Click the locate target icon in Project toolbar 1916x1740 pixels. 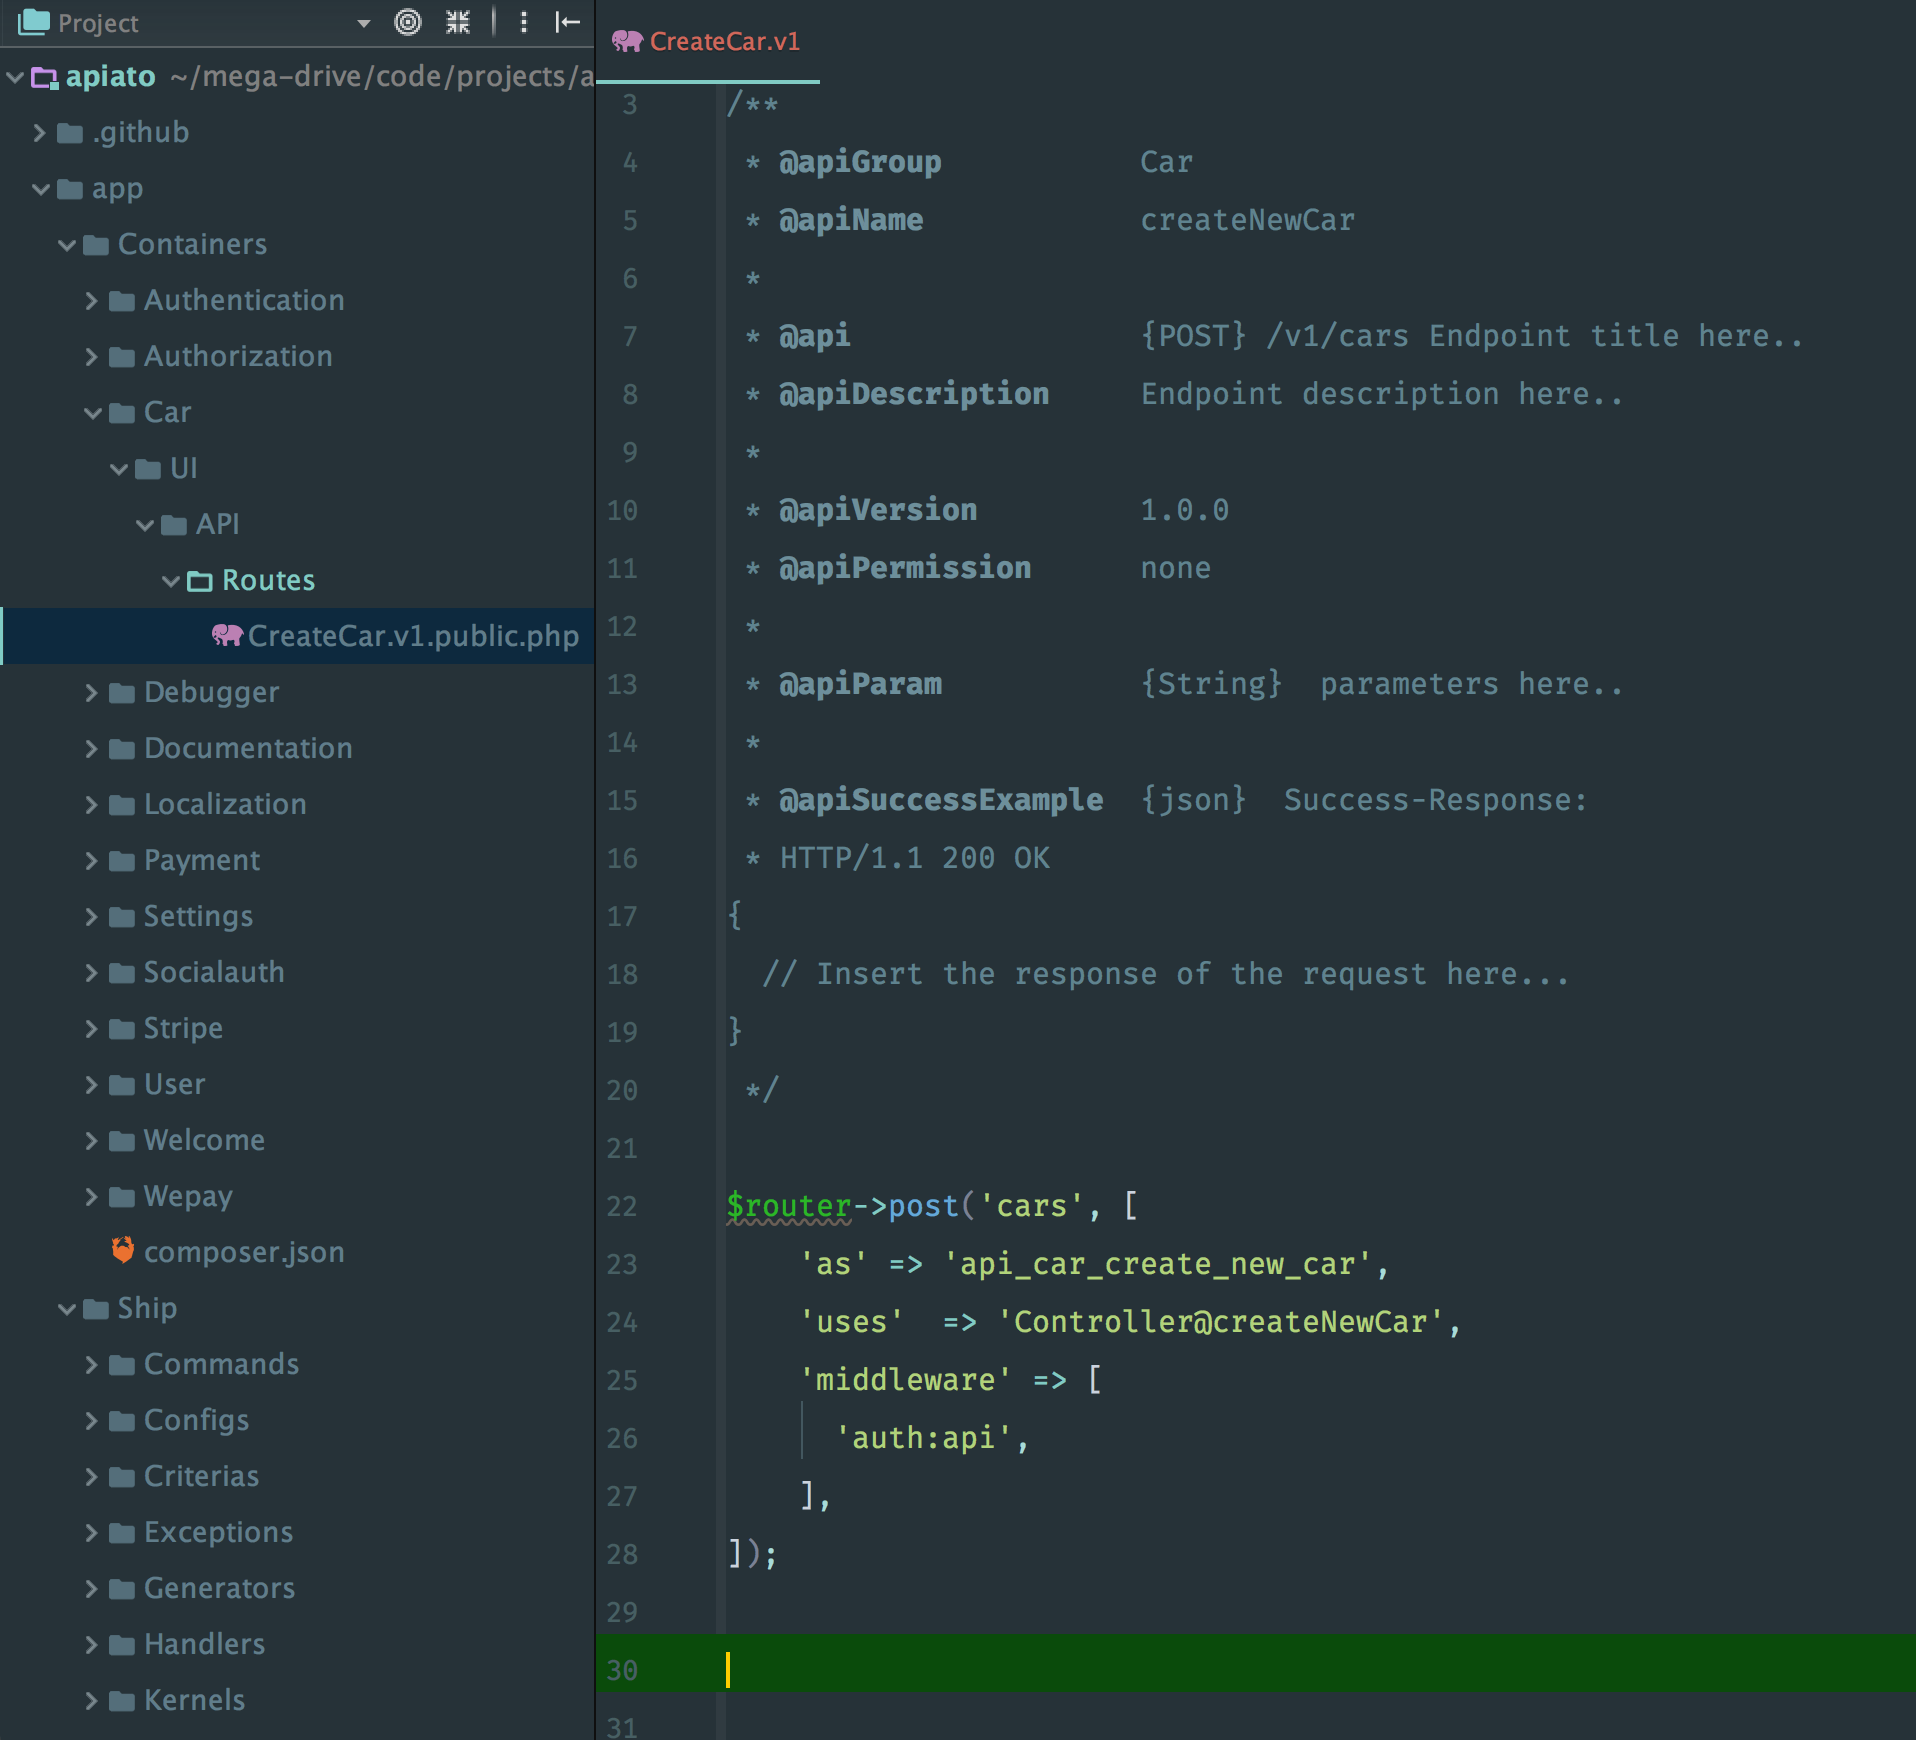coord(408,22)
